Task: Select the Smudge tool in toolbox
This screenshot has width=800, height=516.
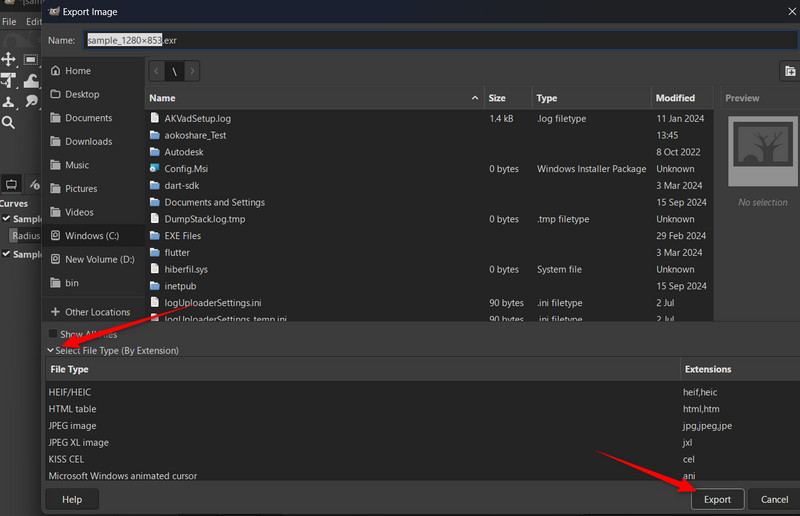Action: (x=31, y=101)
